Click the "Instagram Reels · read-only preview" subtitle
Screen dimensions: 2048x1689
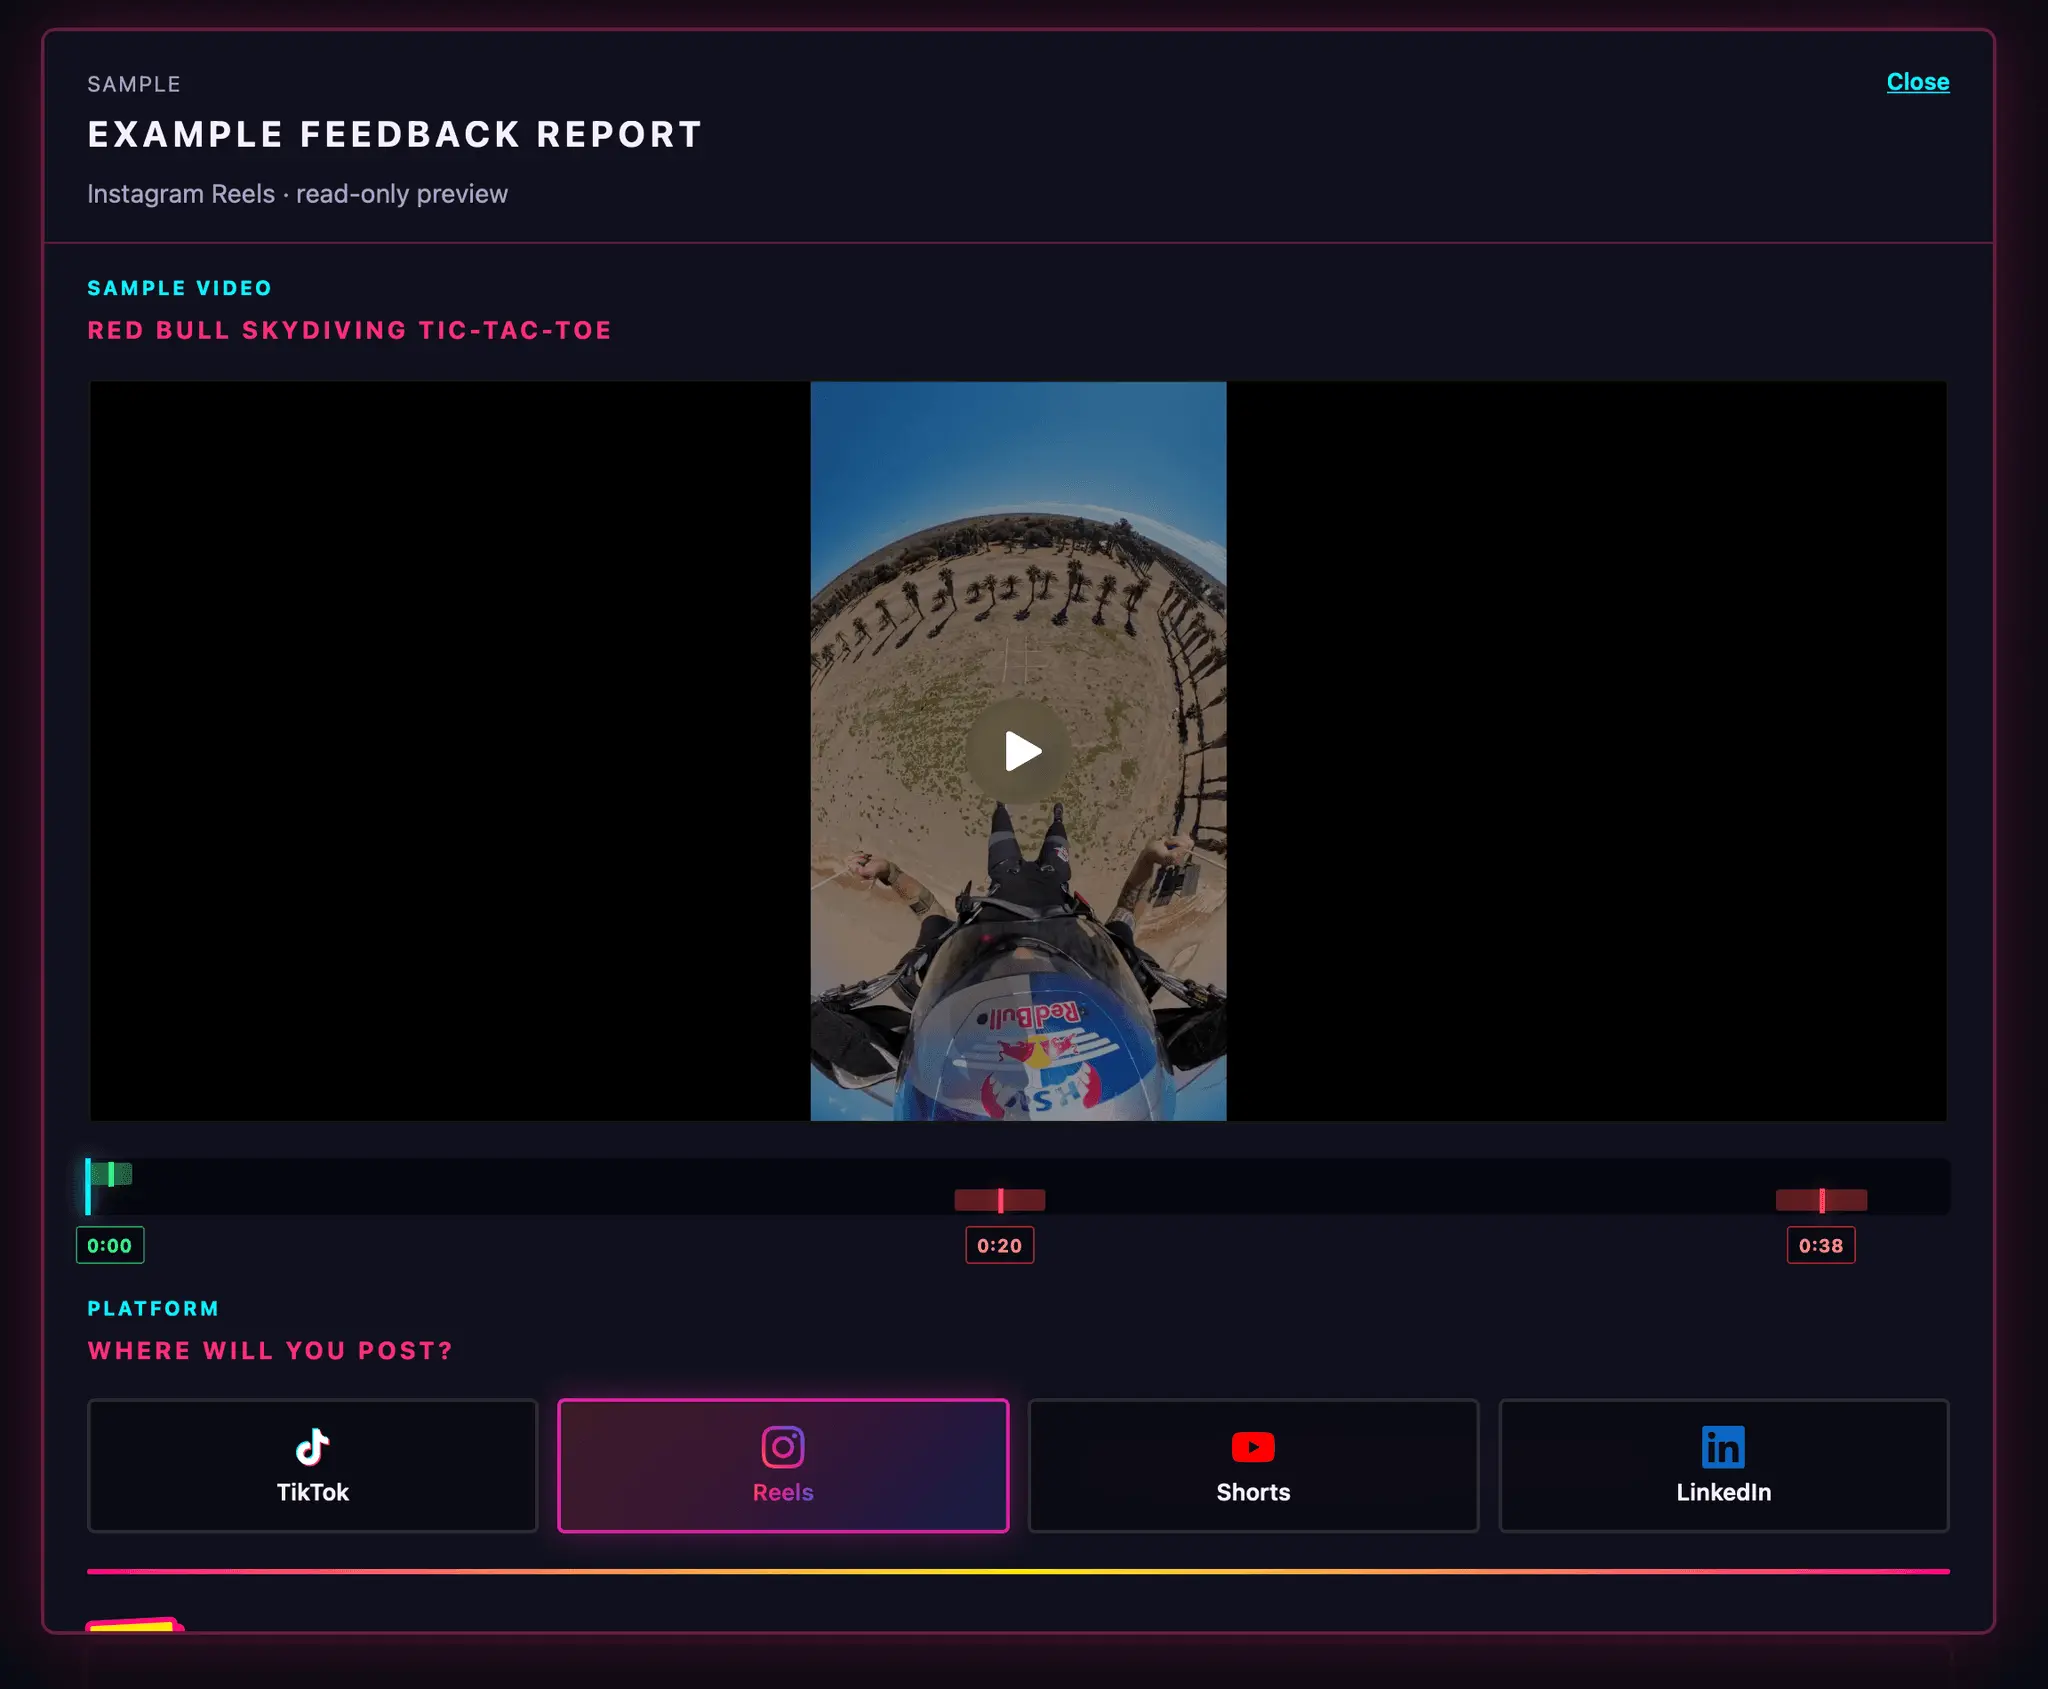297,194
